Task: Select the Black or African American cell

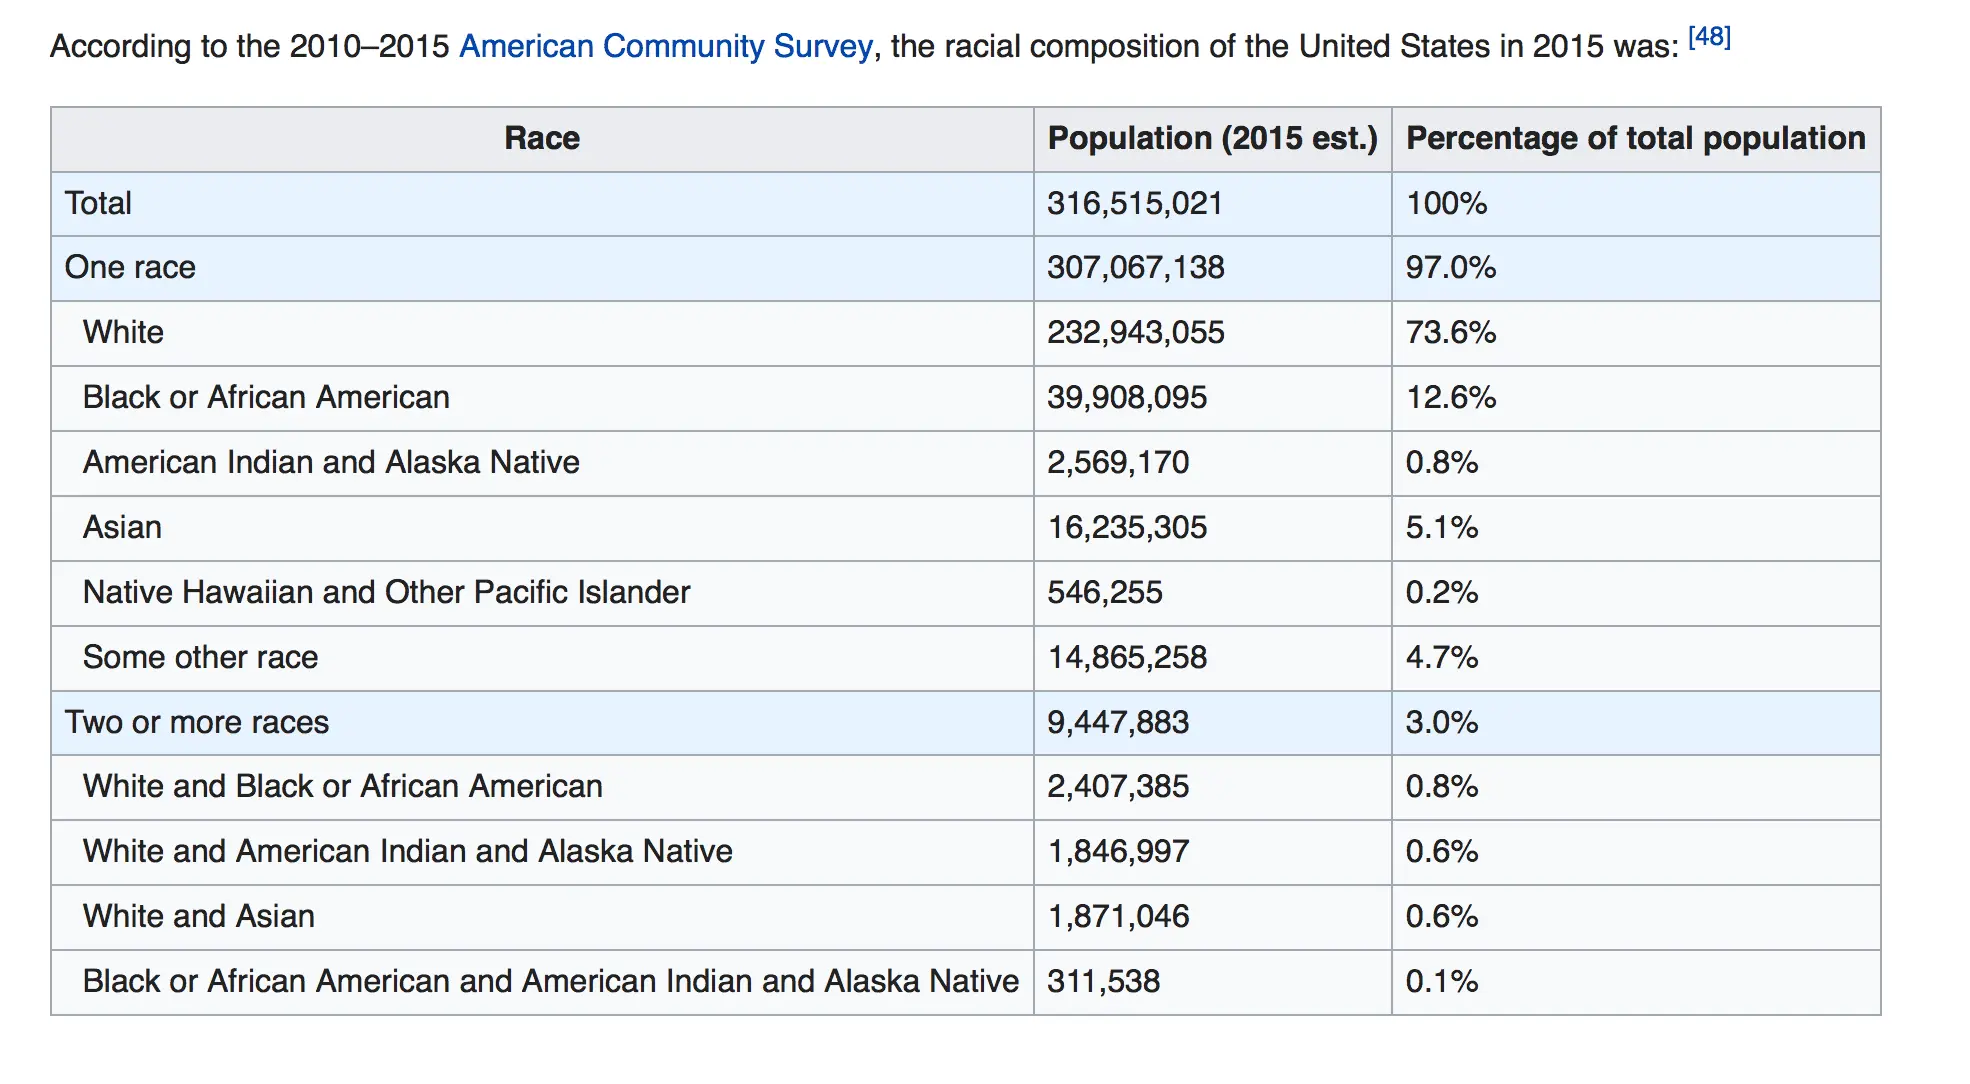Action: pyautogui.click(x=266, y=397)
